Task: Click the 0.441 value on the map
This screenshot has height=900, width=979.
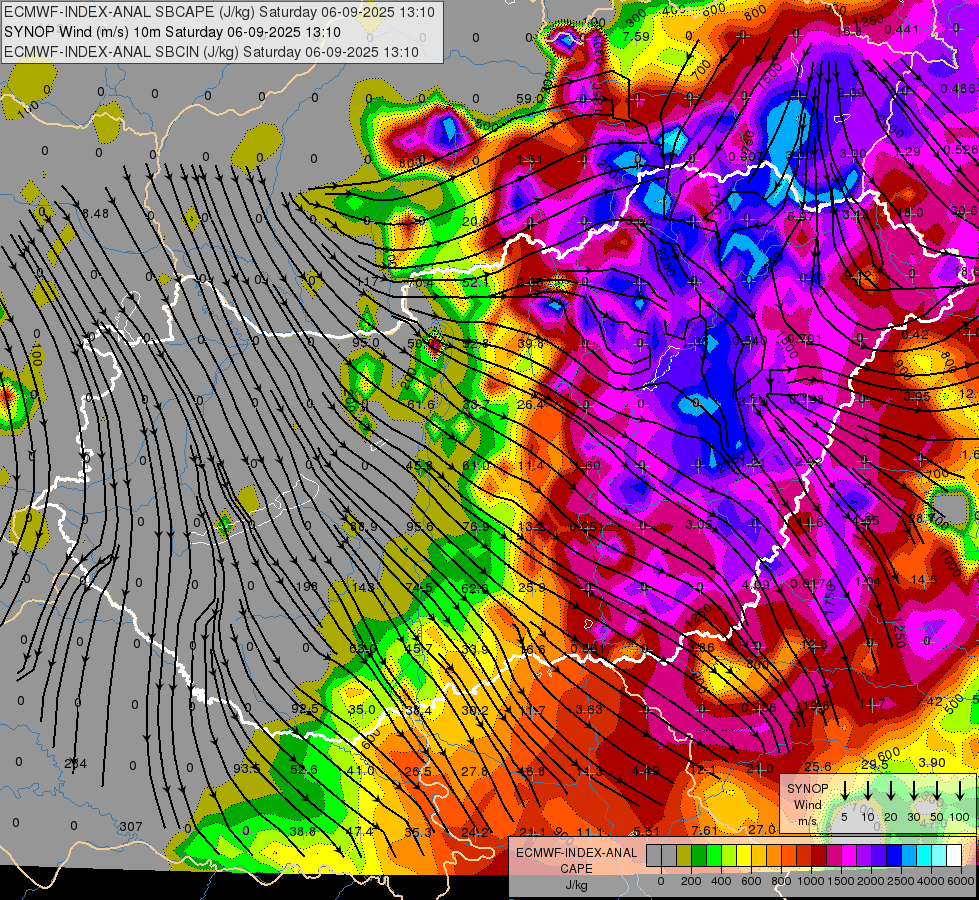Action: [x=902, y=30]
